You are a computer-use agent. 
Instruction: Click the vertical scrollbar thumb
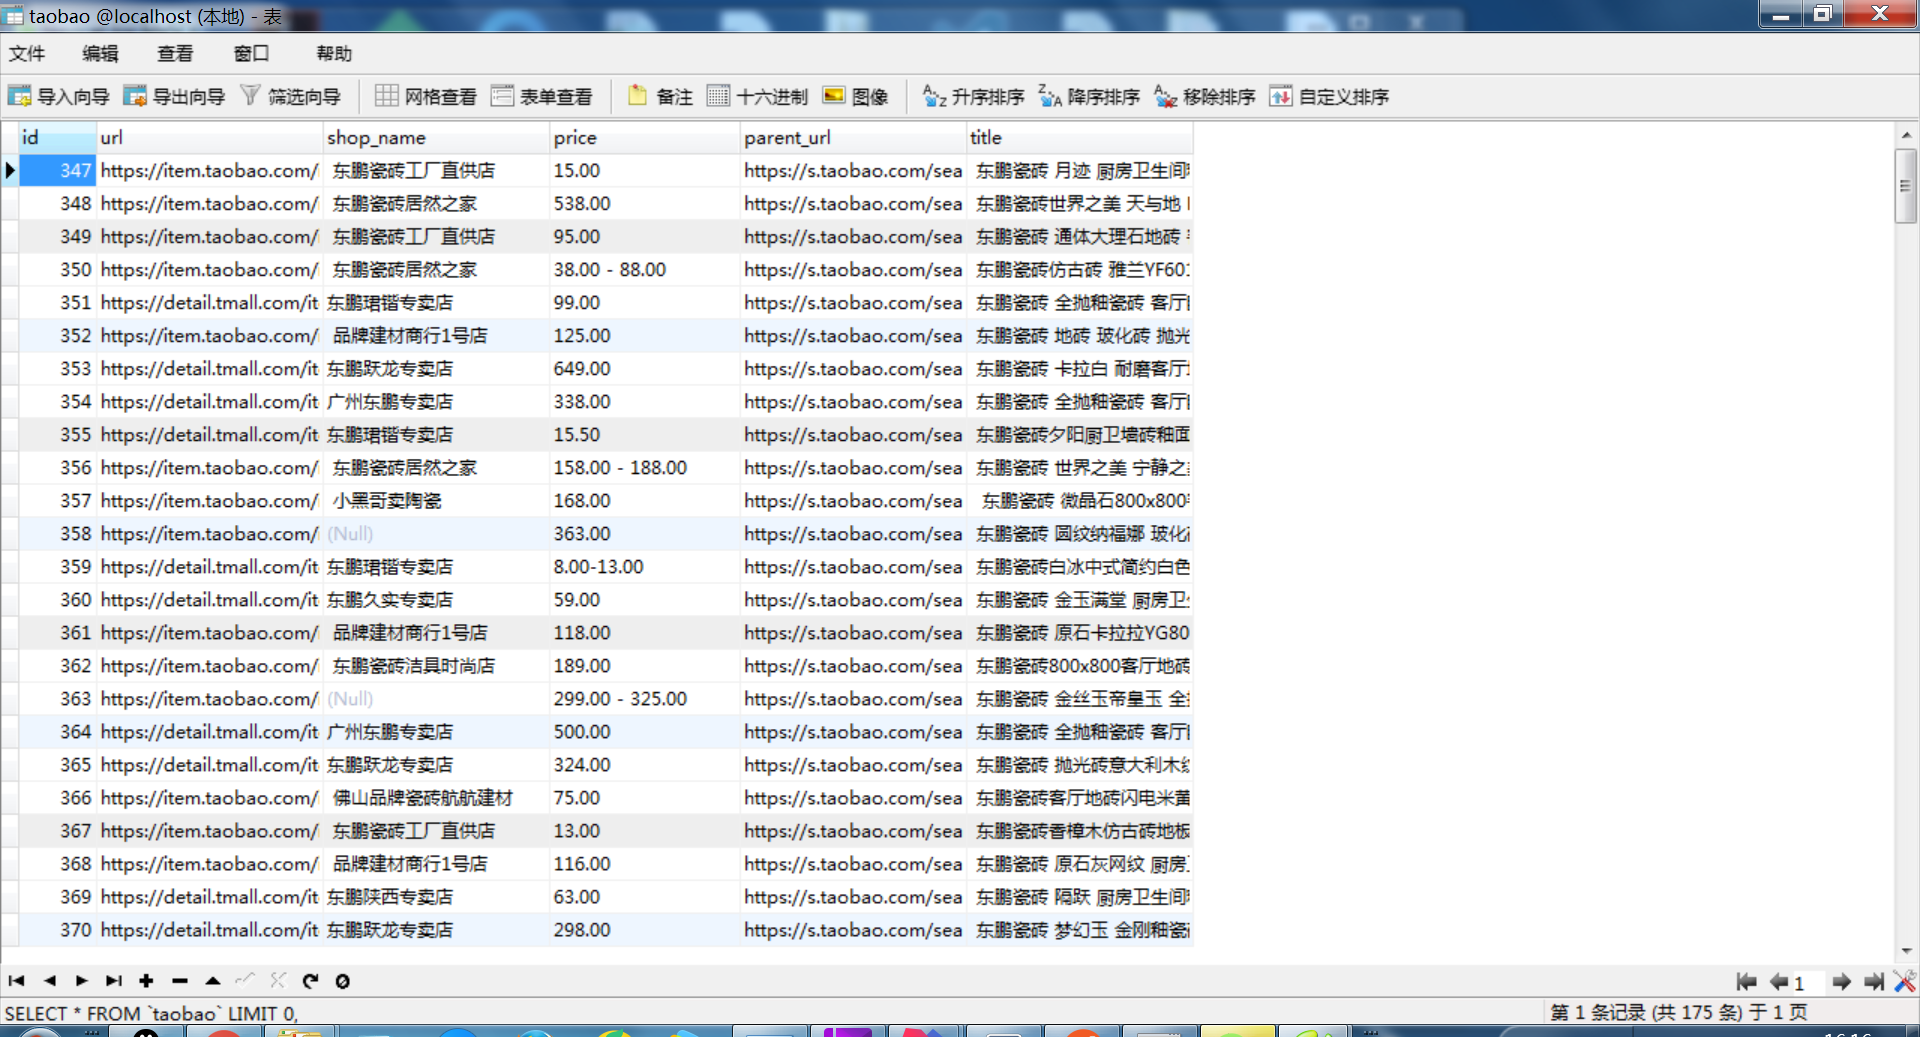tap(1905, 186)
